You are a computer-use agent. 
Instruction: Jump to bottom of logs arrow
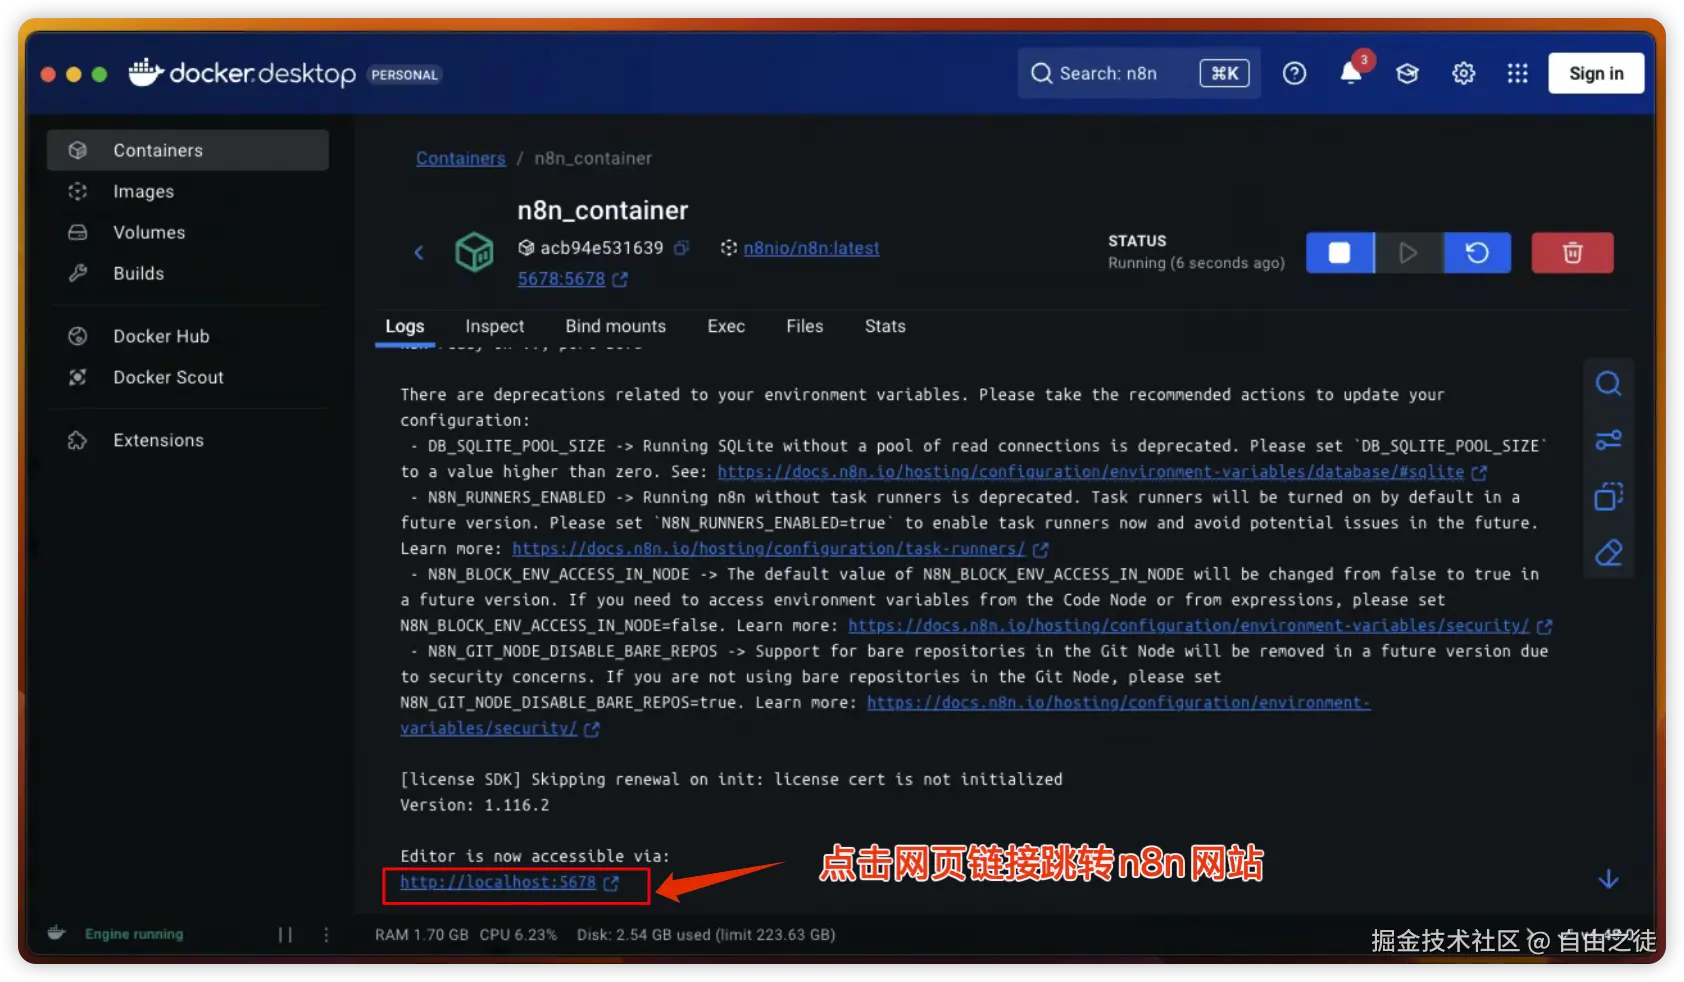(x=1608, y=879)
